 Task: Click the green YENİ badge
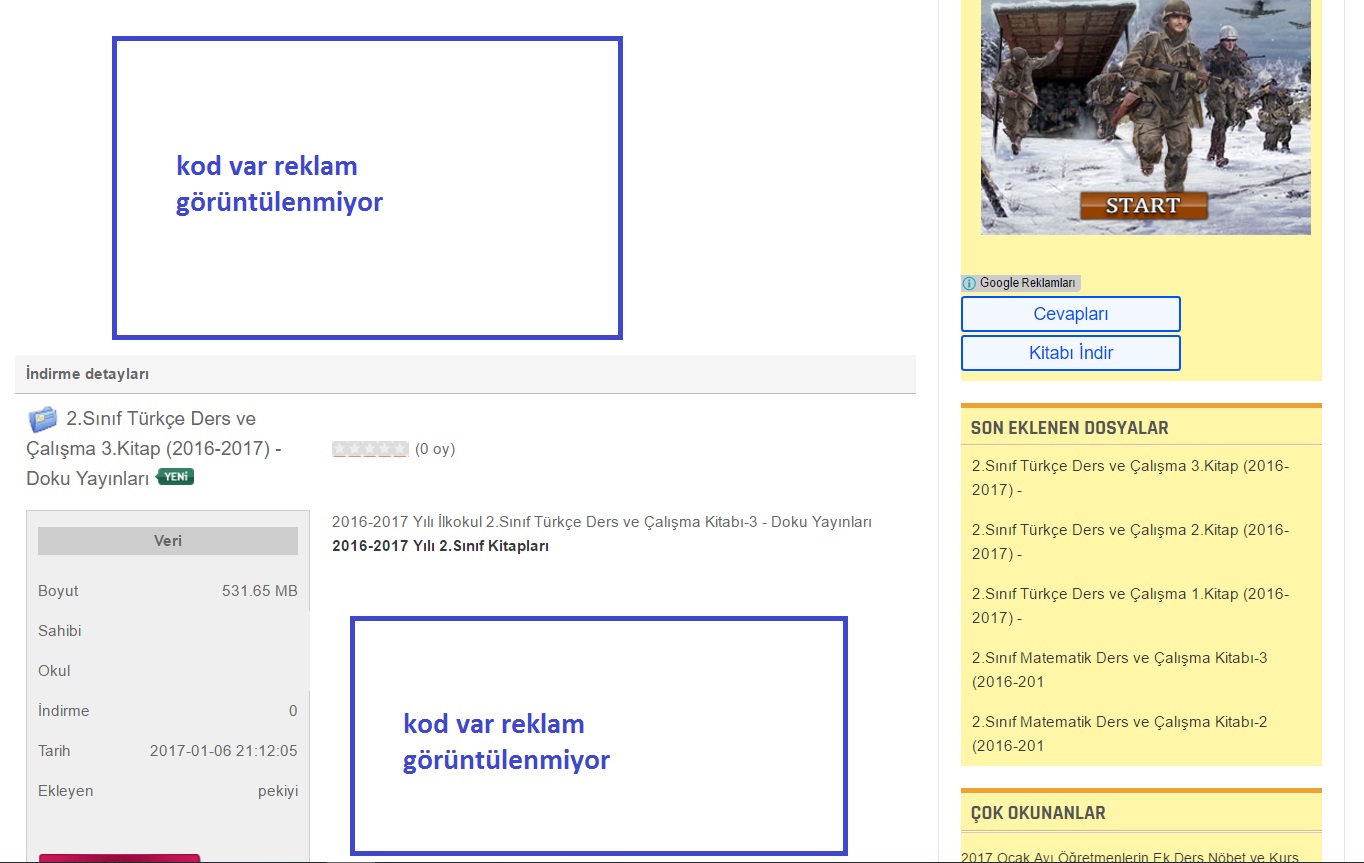pos(175,477)
